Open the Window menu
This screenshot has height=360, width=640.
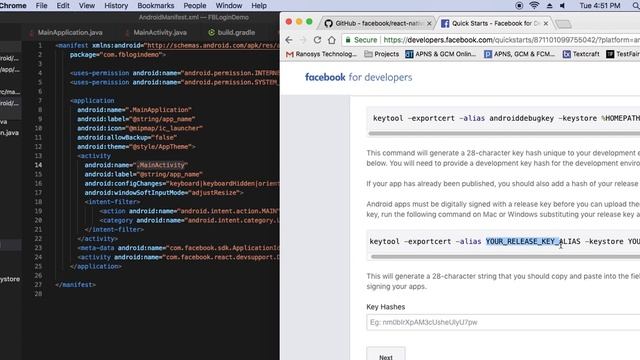(229, 6)
